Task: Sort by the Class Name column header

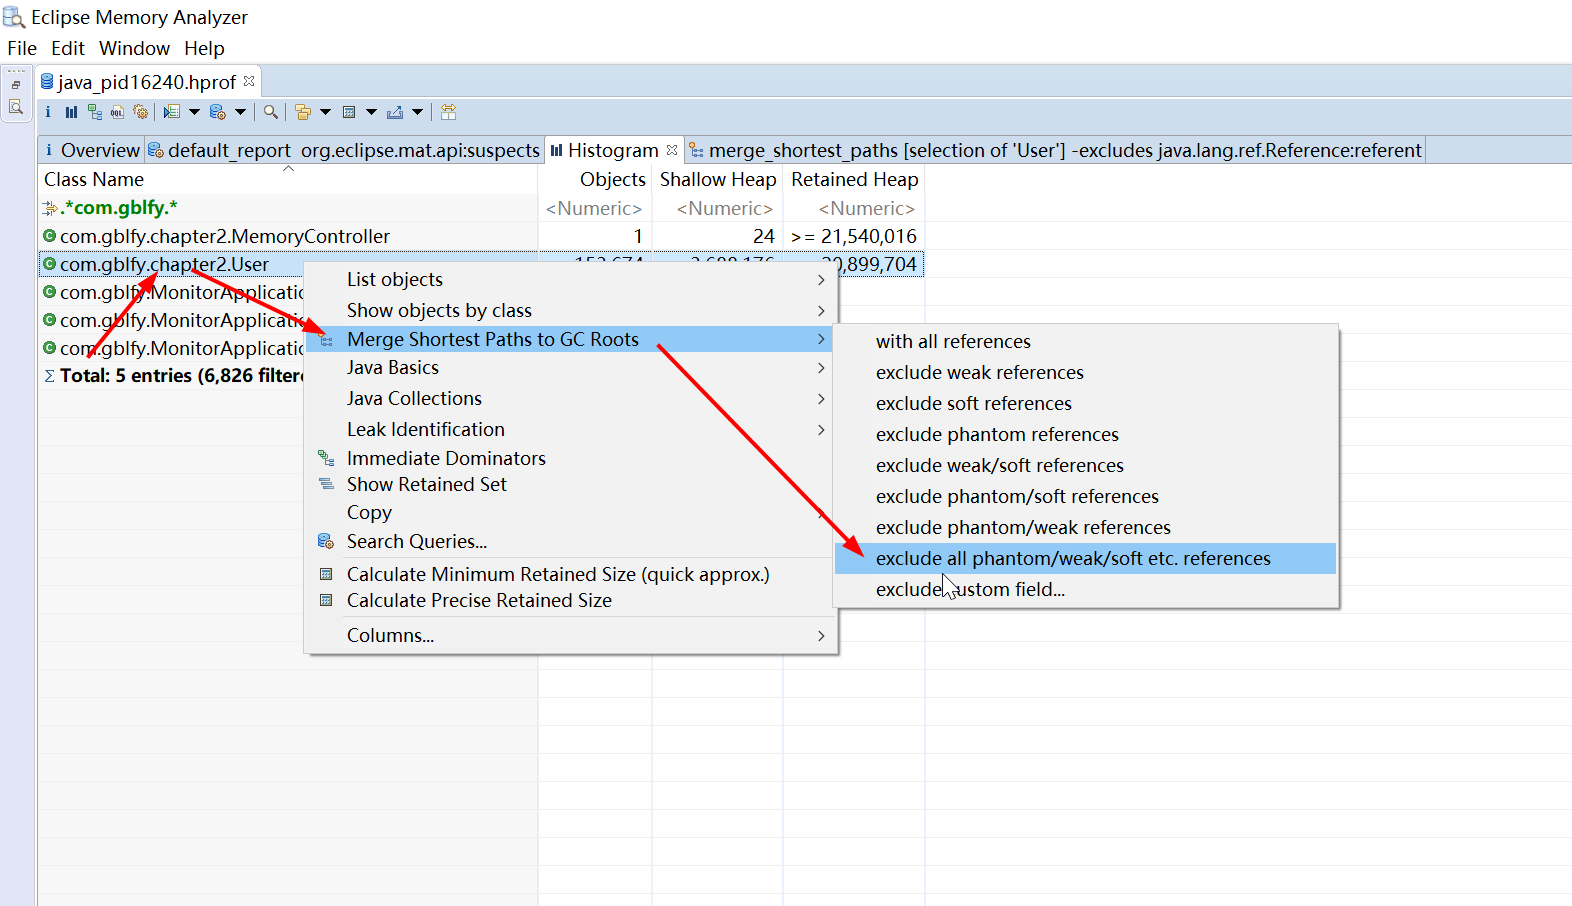Action: point(288,179)
